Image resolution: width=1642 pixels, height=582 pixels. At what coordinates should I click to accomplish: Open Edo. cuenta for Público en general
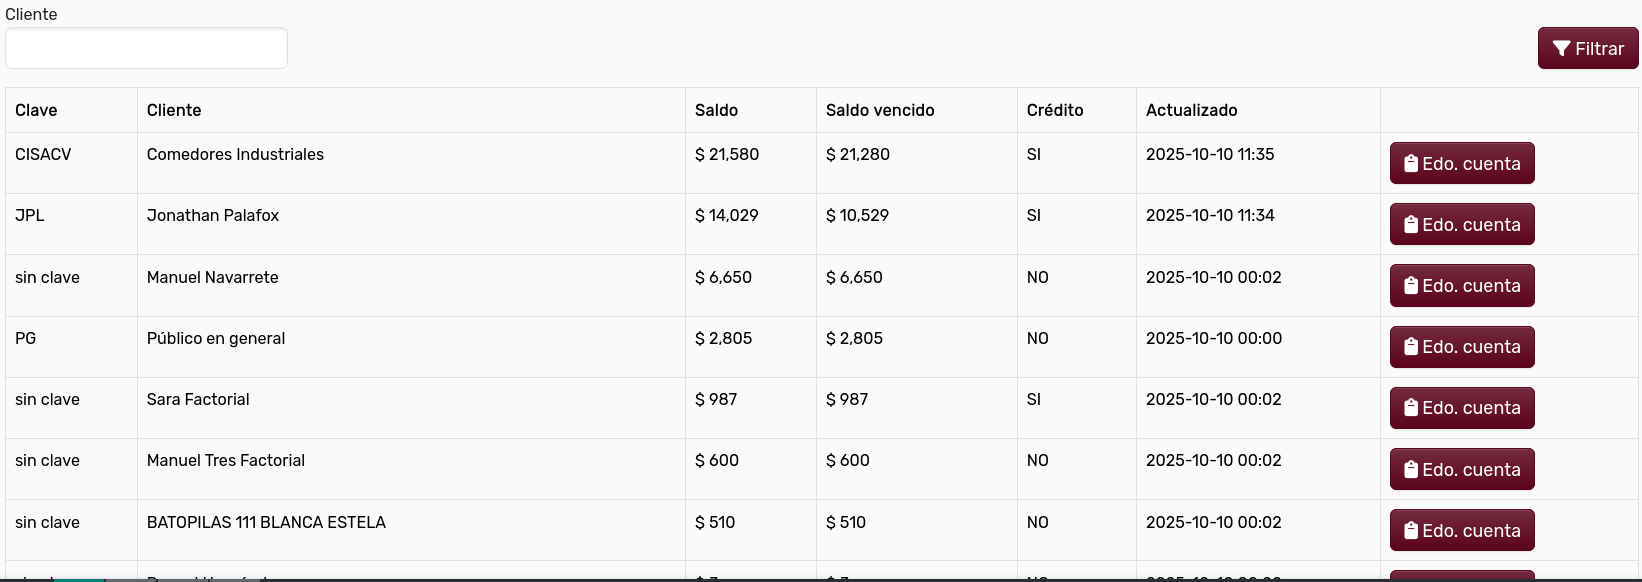[1462, 347]
